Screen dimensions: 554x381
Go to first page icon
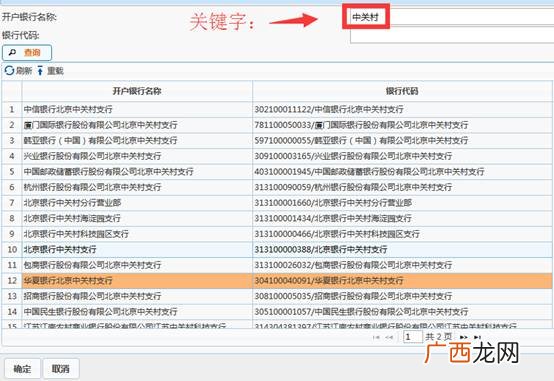click(376, 338)
